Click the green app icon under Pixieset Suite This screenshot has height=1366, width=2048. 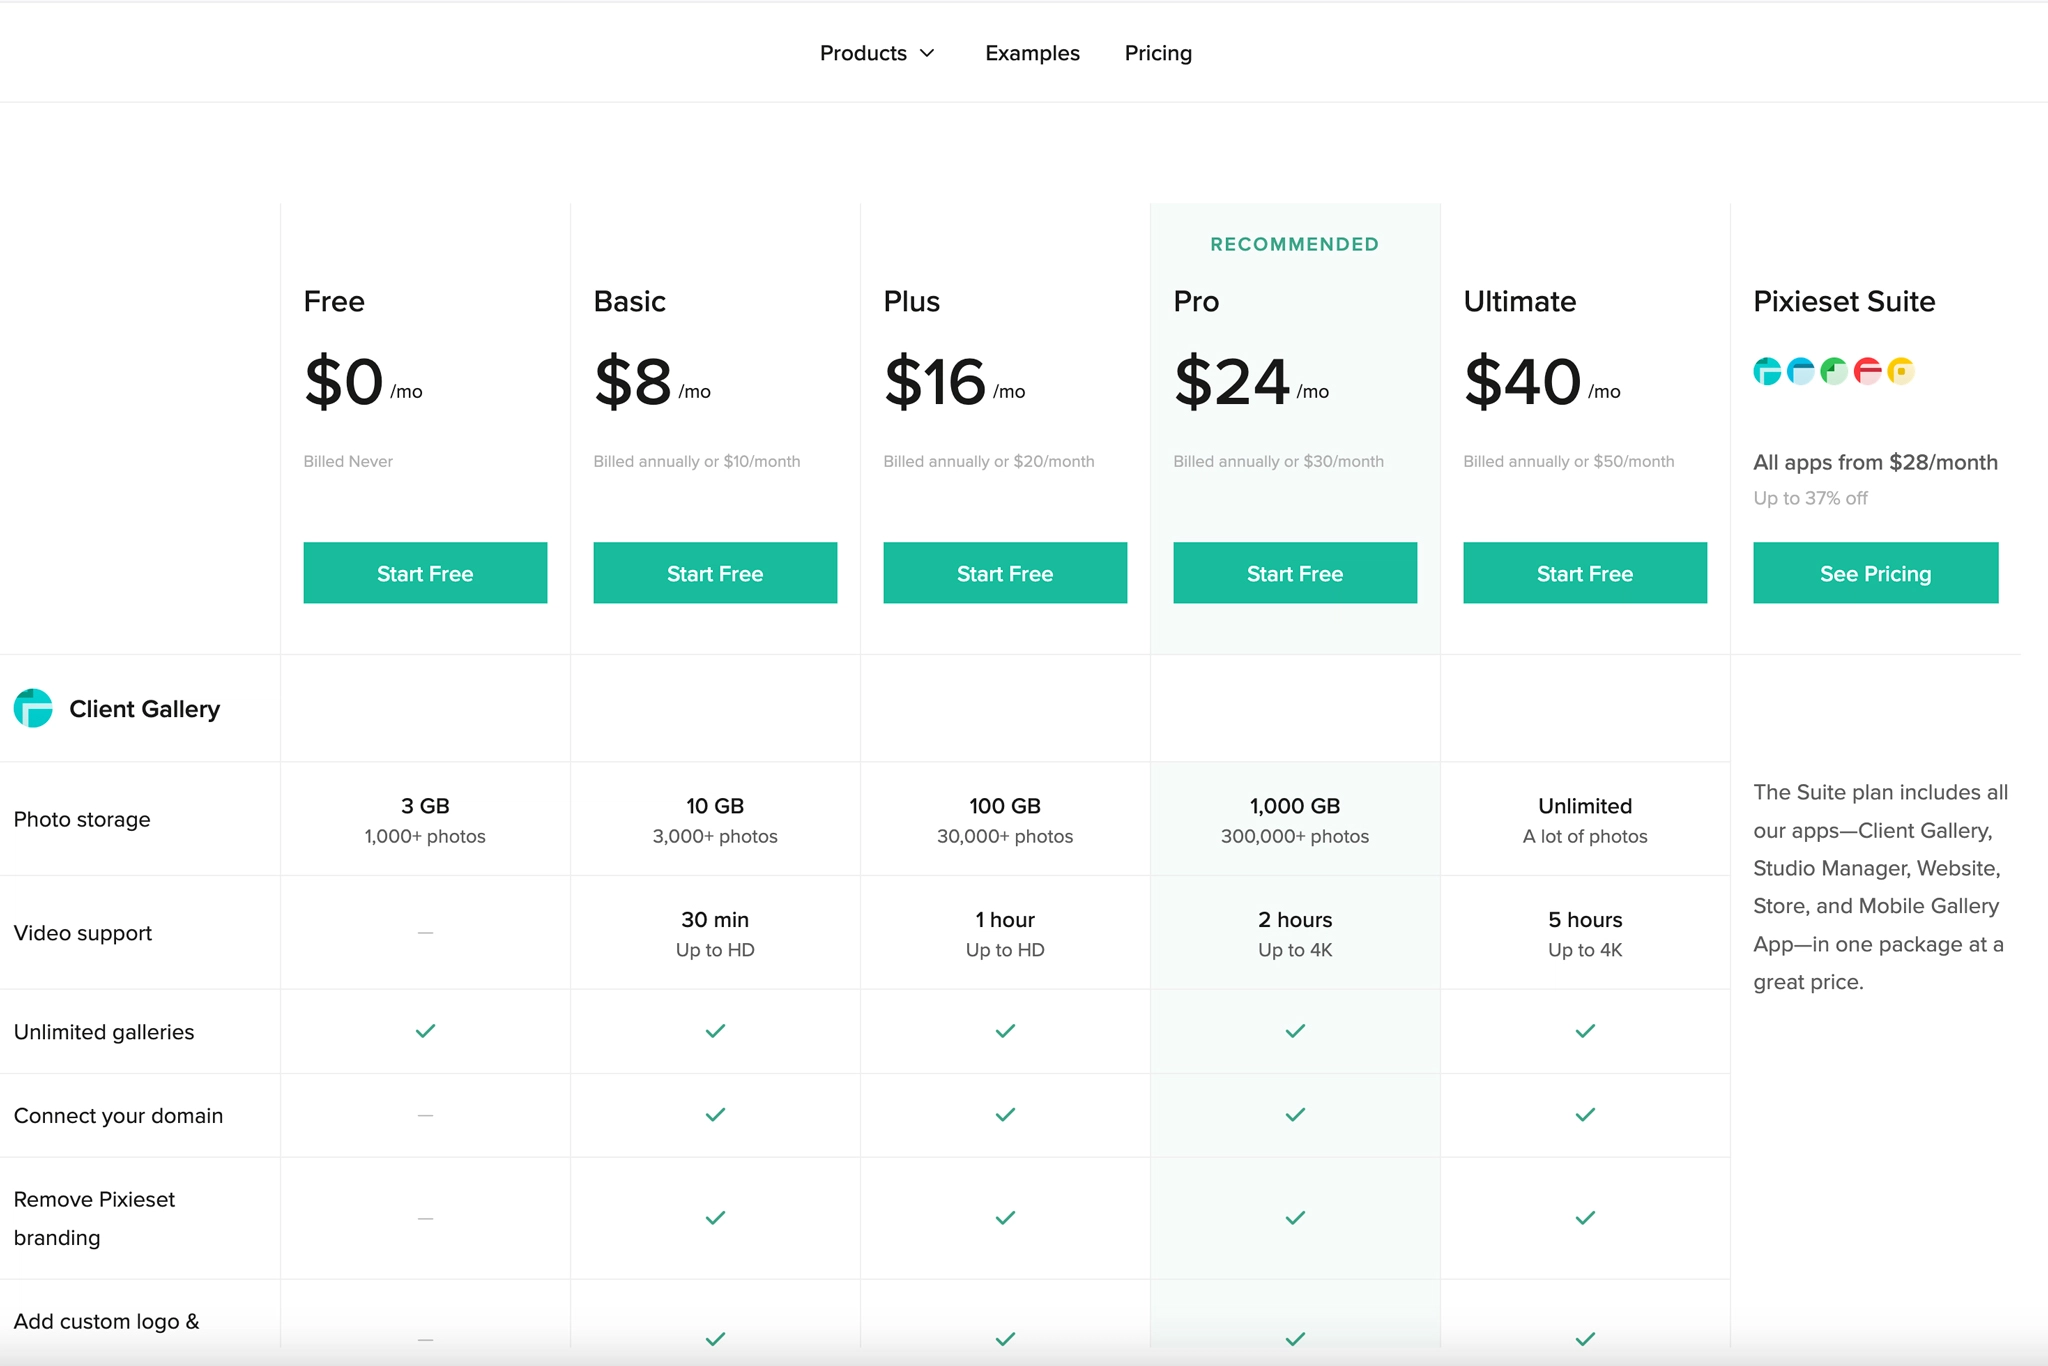(x=1834, y=371)
